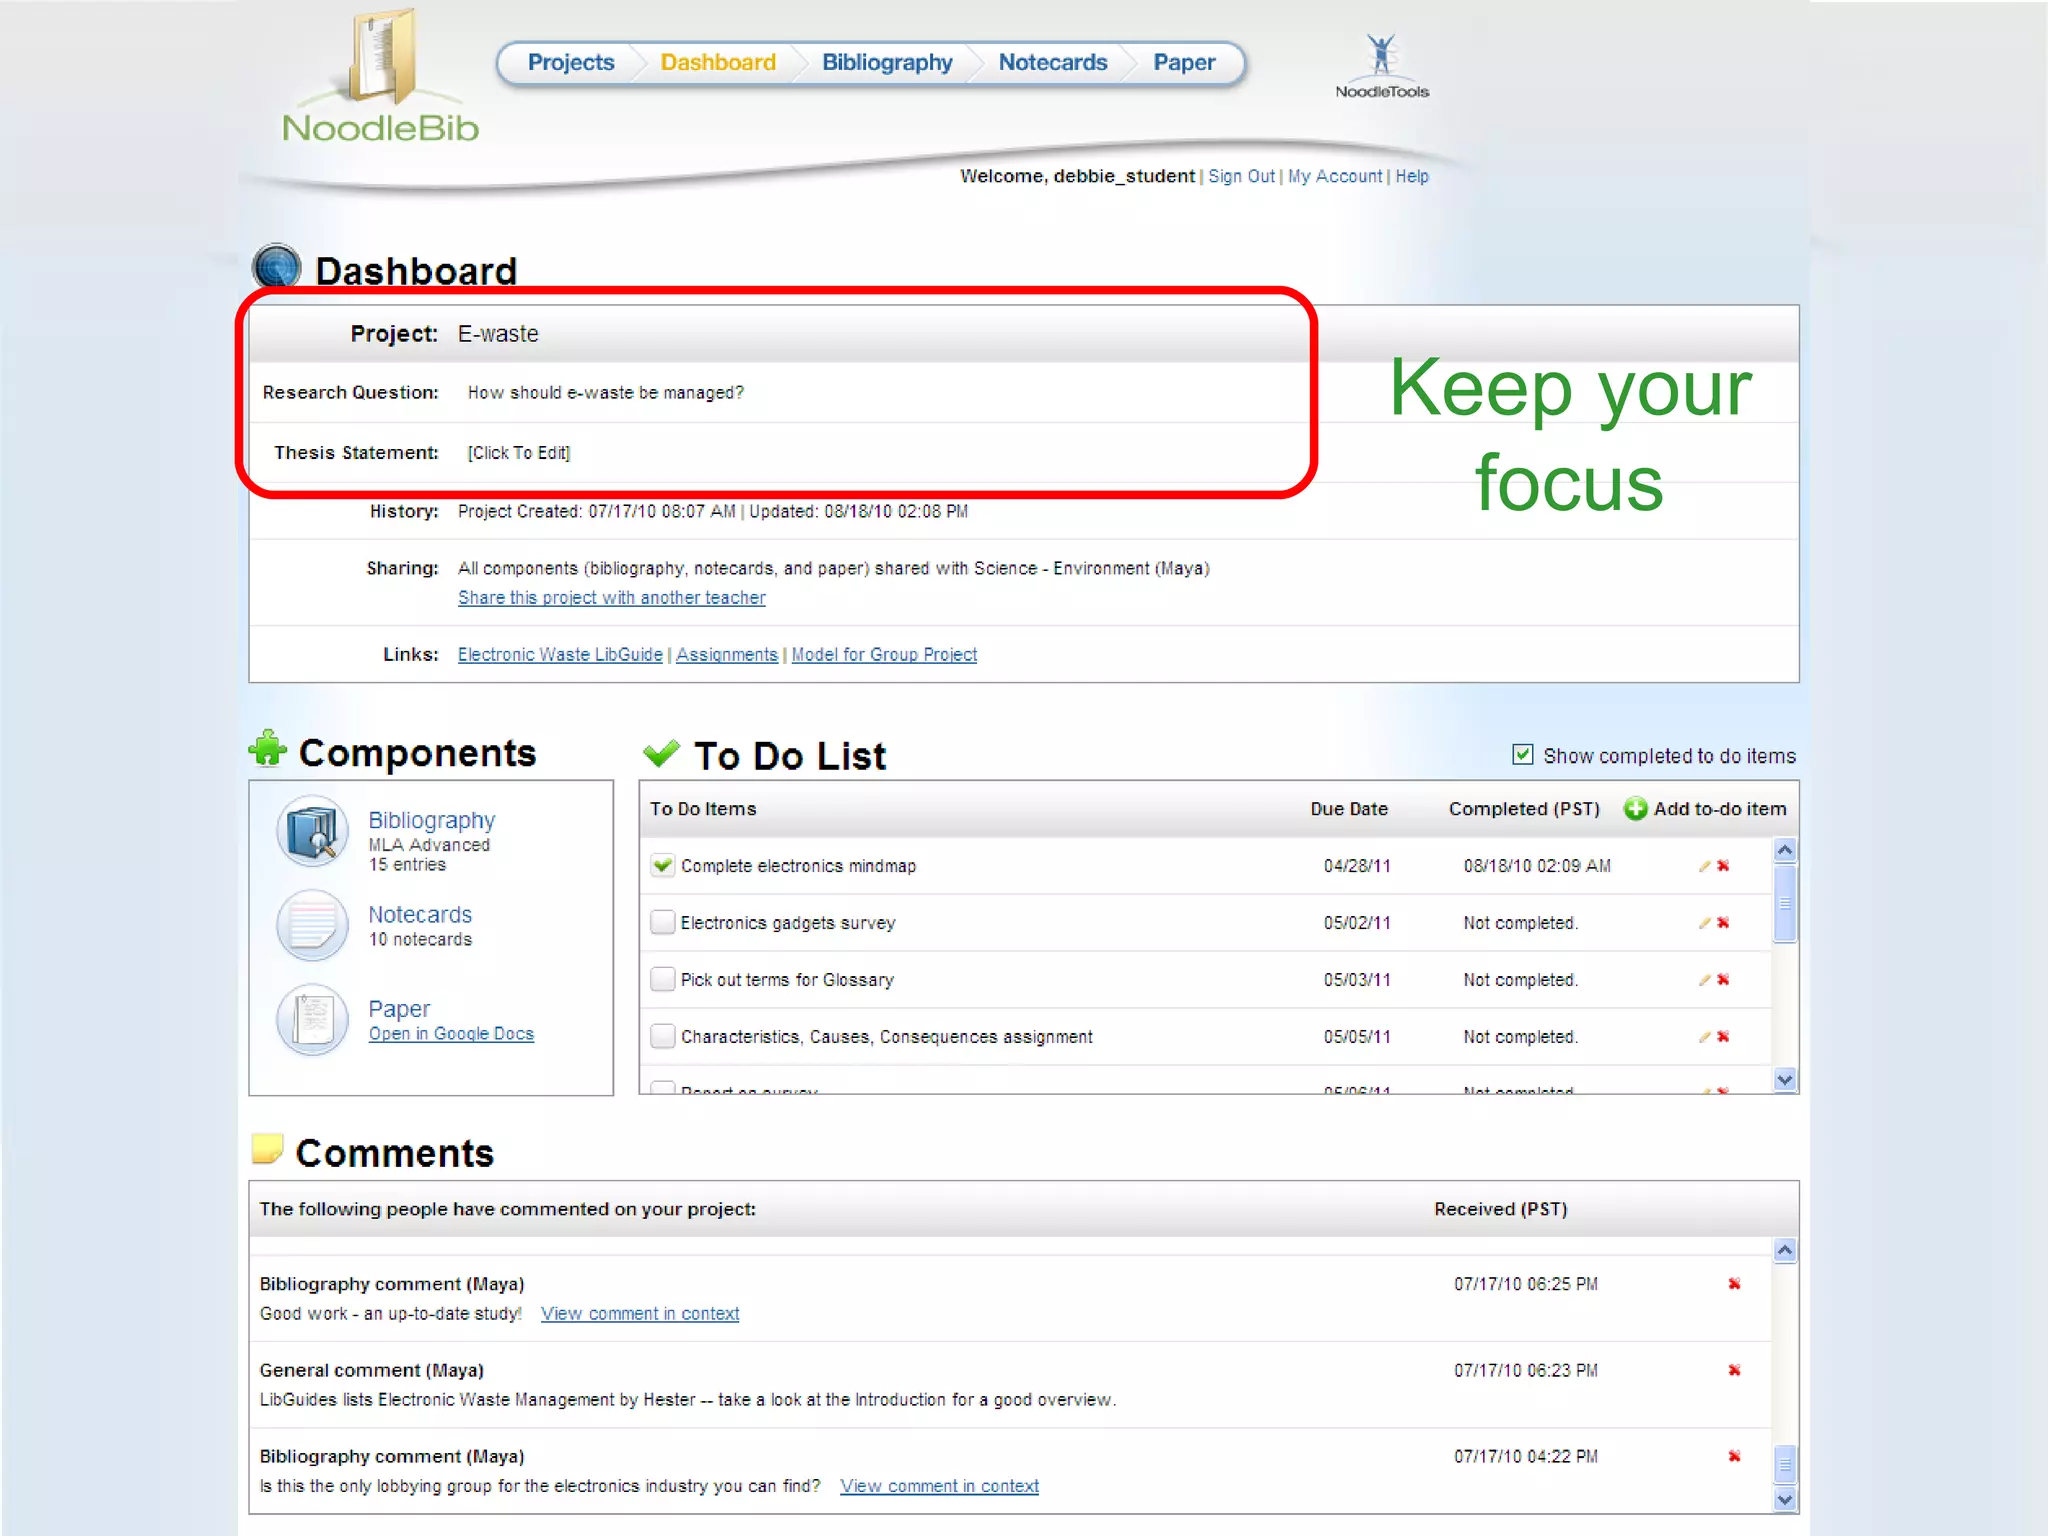Open the Paper component icon
The height and width of the screenshot is (1536, 2048).
pos(312,1020)
